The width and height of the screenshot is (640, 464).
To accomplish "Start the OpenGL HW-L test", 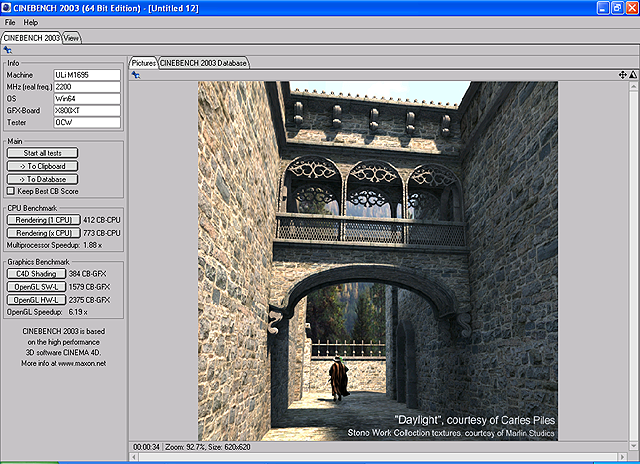I will click(x=36, y=300).
